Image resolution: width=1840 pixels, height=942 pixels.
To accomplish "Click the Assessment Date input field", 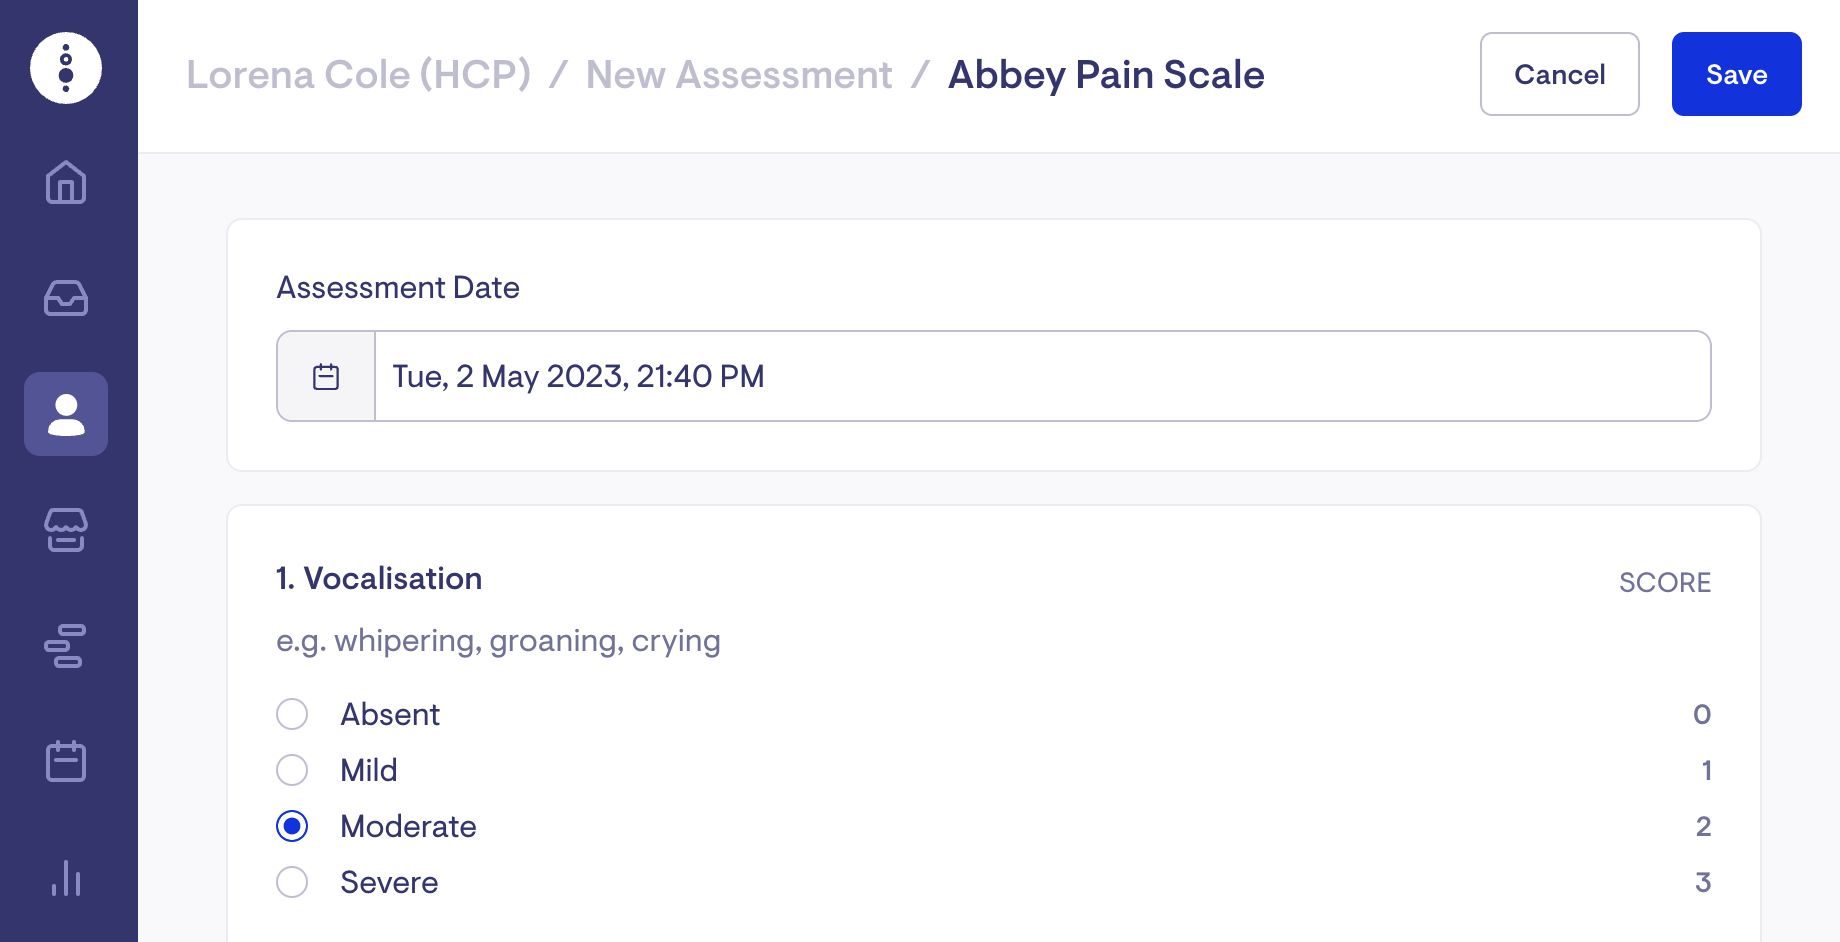I will [1042, 377].
